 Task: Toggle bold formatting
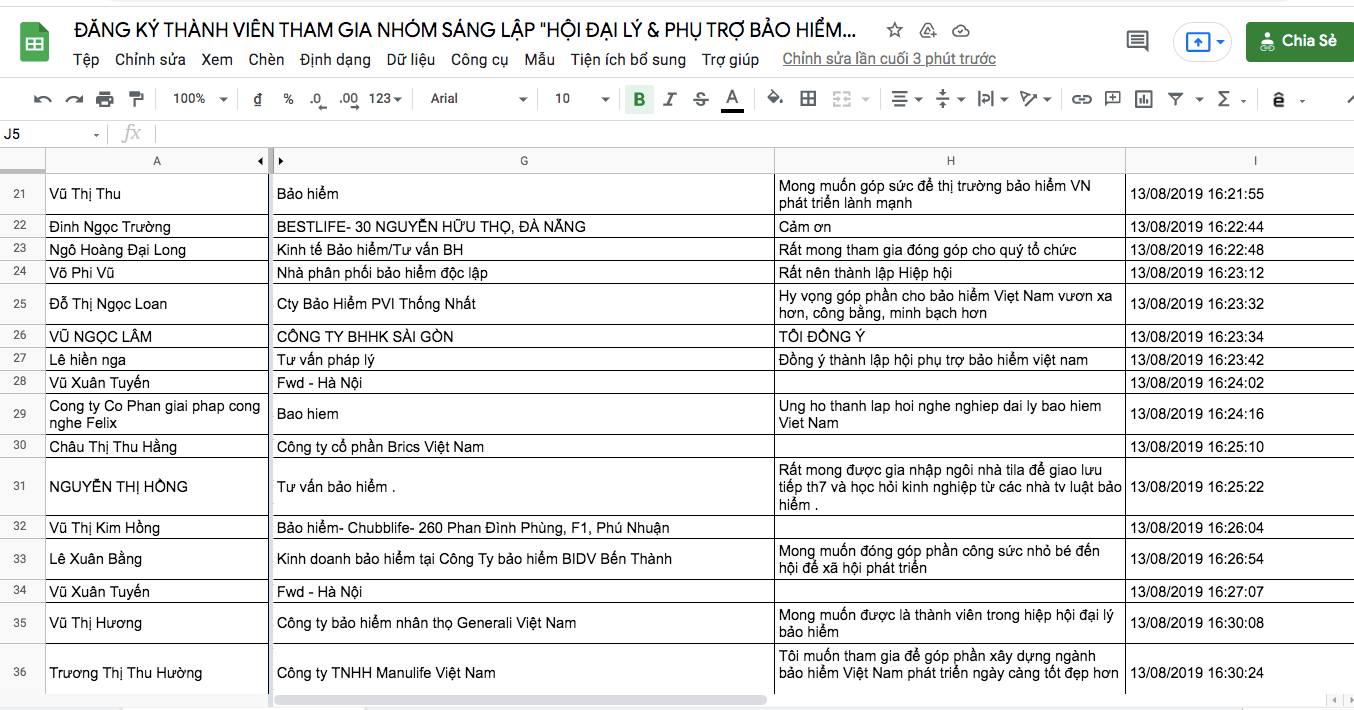(x=639, y=99)
